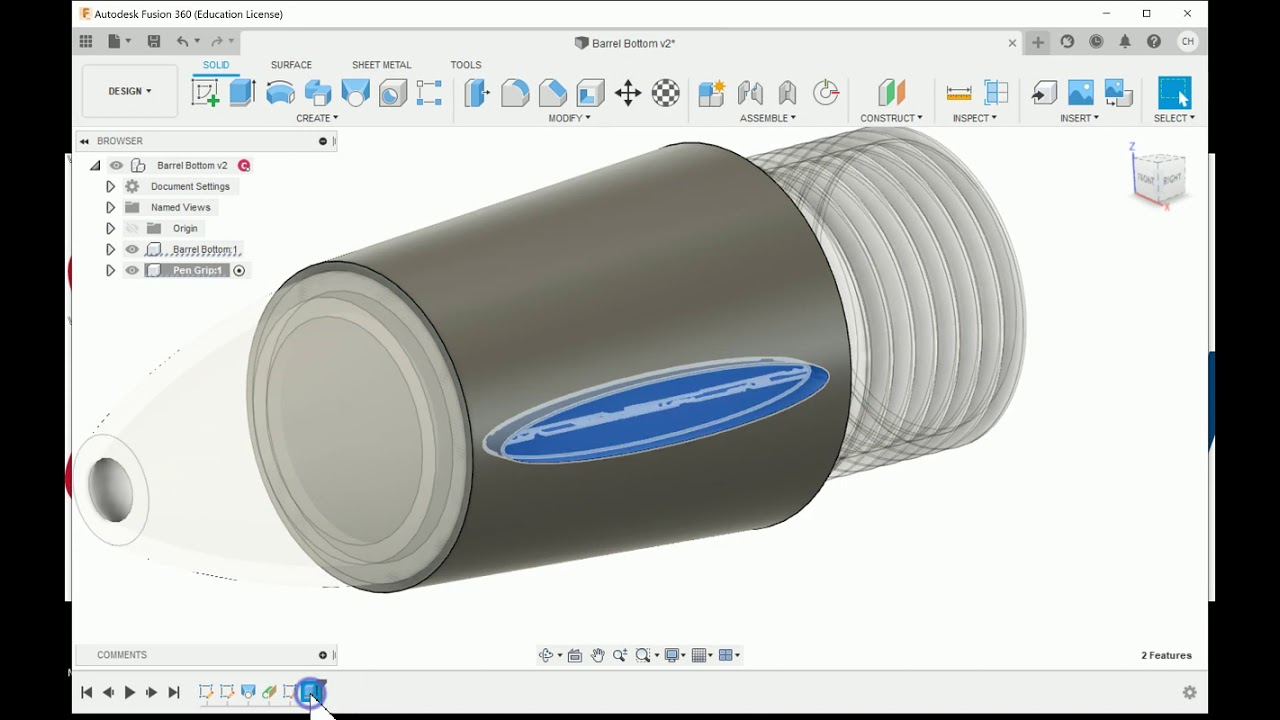Image resolution: width=1280 pixels, height=720 pixels.
Task: Open the New Component tool
Action: click(711, 93)
